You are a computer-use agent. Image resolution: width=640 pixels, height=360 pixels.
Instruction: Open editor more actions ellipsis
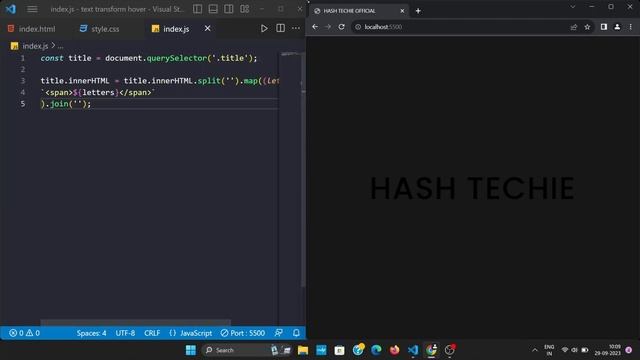point(296,29)
